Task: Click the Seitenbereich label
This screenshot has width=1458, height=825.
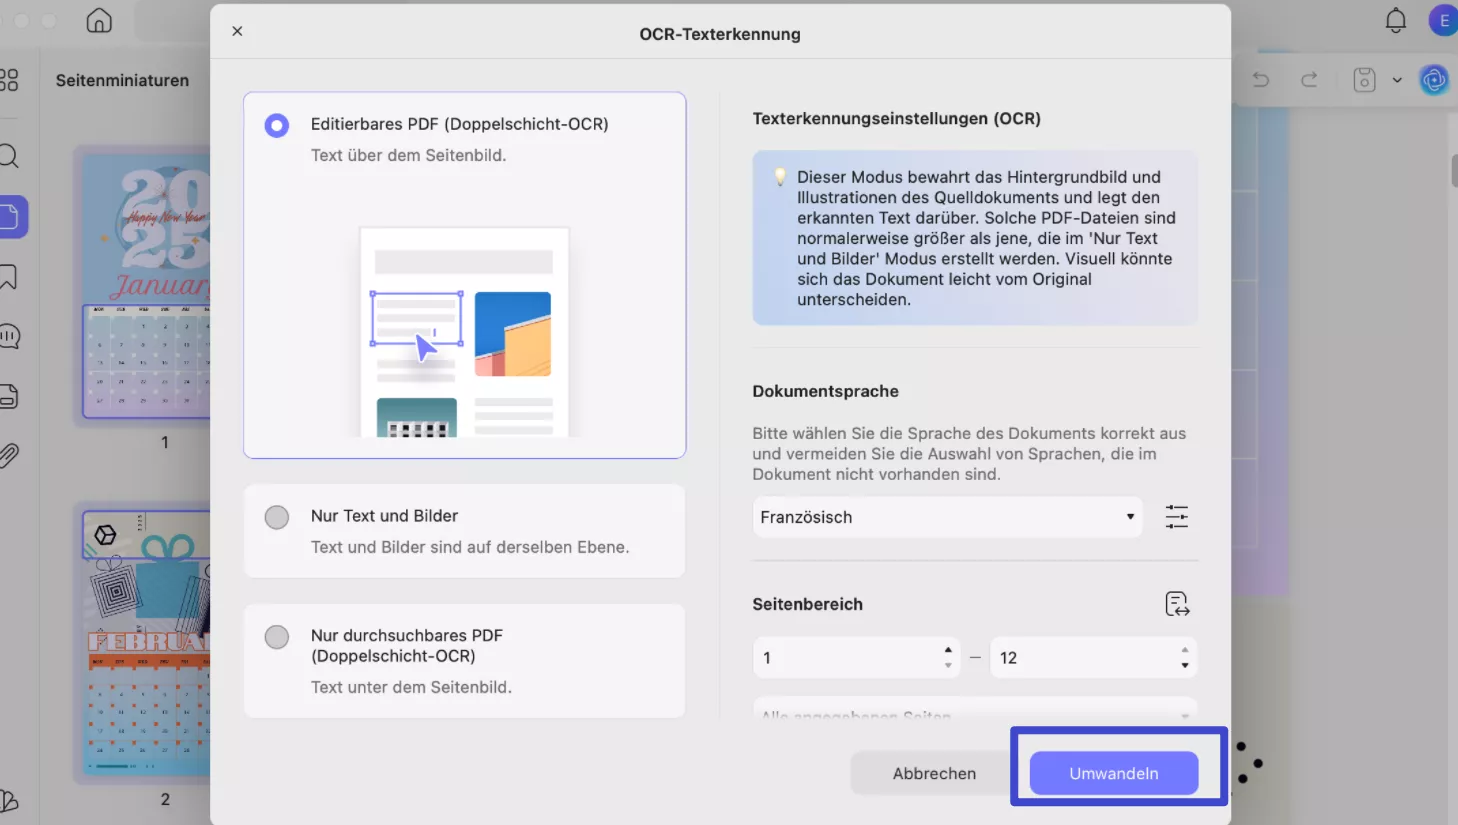Action: click(x=807, y=604)
